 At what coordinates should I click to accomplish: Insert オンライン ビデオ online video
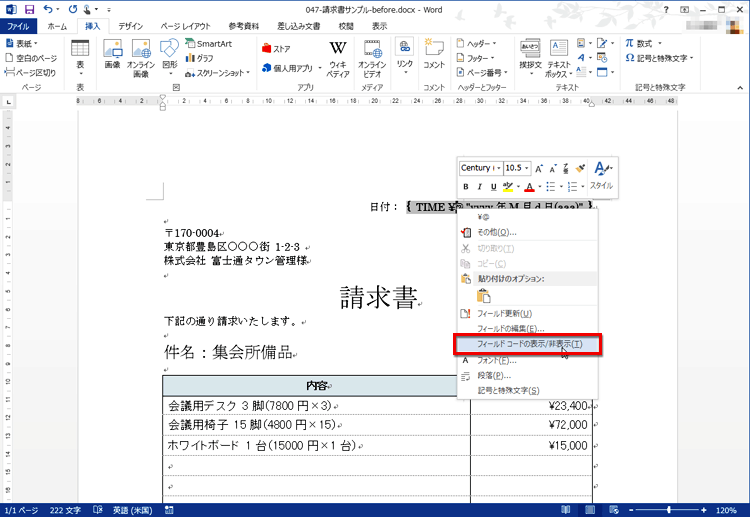[372, 58]
